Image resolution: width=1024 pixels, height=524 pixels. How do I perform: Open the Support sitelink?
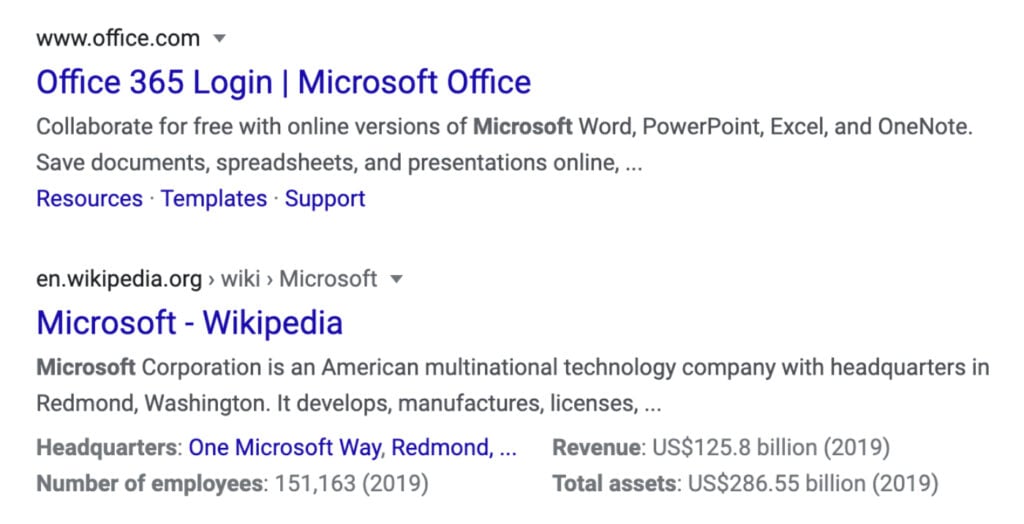click(325, 199)
